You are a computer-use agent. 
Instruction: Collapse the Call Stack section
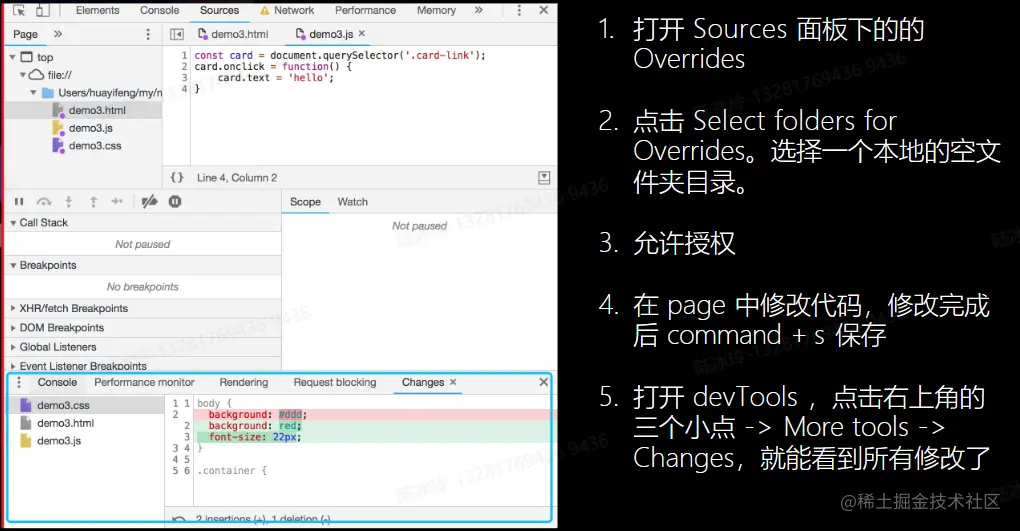pyautogui.click(x=12, y=223)
